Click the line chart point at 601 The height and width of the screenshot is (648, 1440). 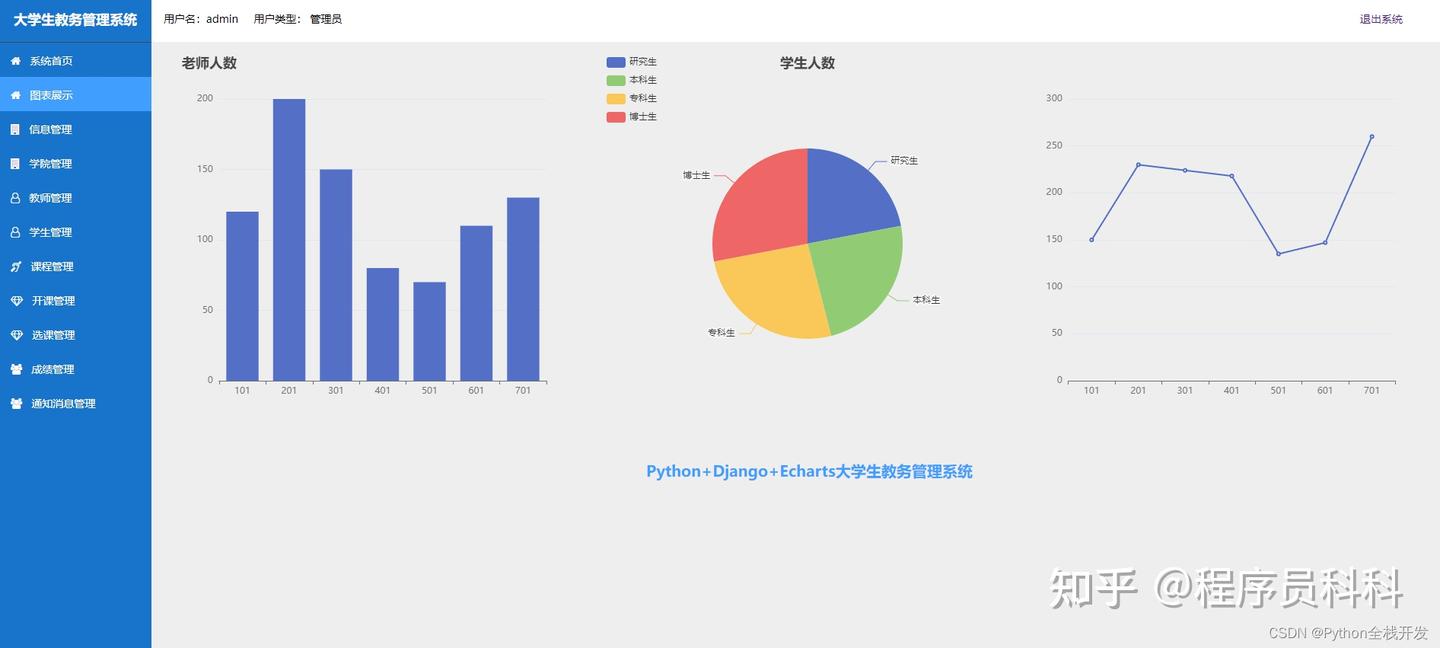click(x=1325, y=242)
